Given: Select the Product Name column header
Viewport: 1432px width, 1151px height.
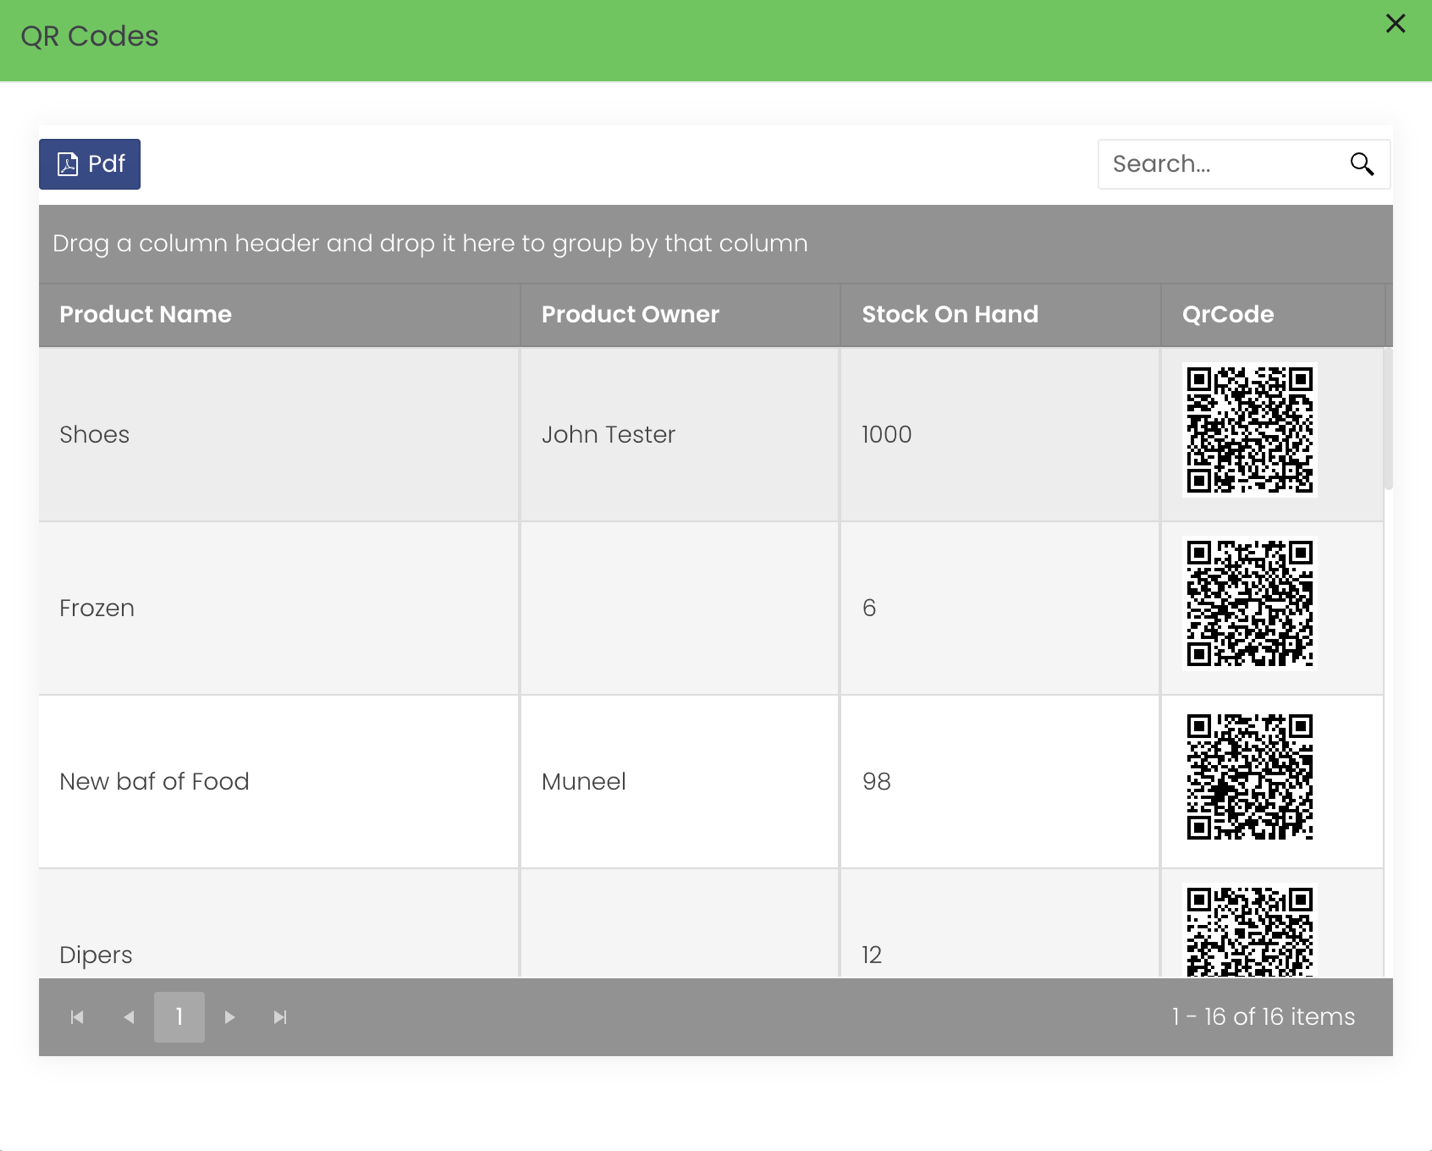Looking at the screenshot, I should point(146,314).
